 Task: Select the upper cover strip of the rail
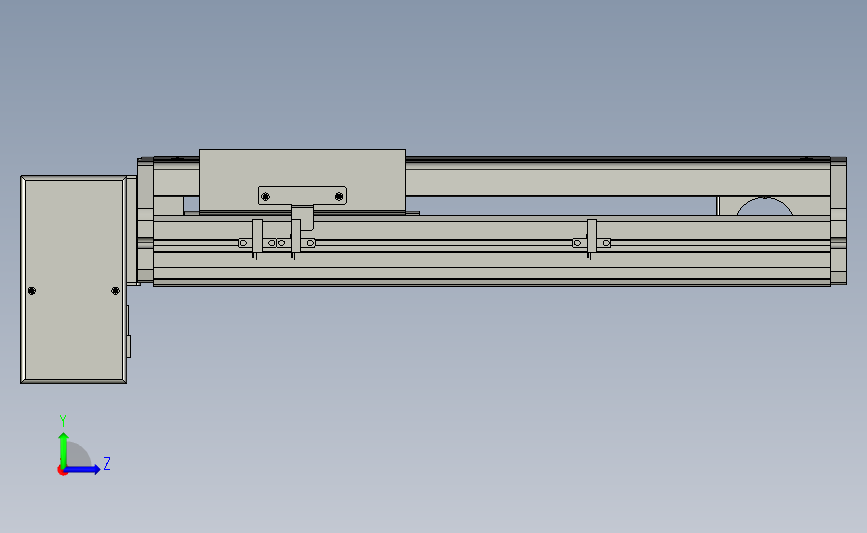click(618, 177)
